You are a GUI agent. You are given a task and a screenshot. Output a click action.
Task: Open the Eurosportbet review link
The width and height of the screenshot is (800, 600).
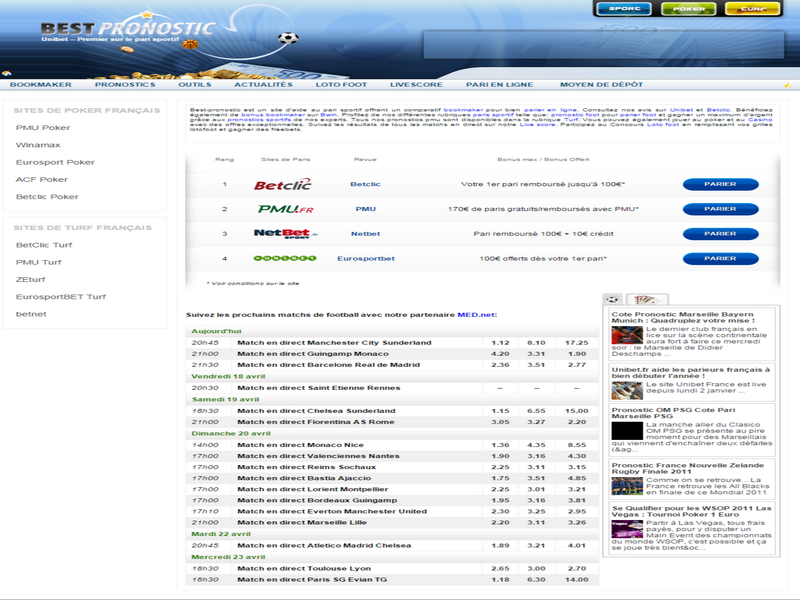click(366, 259)
